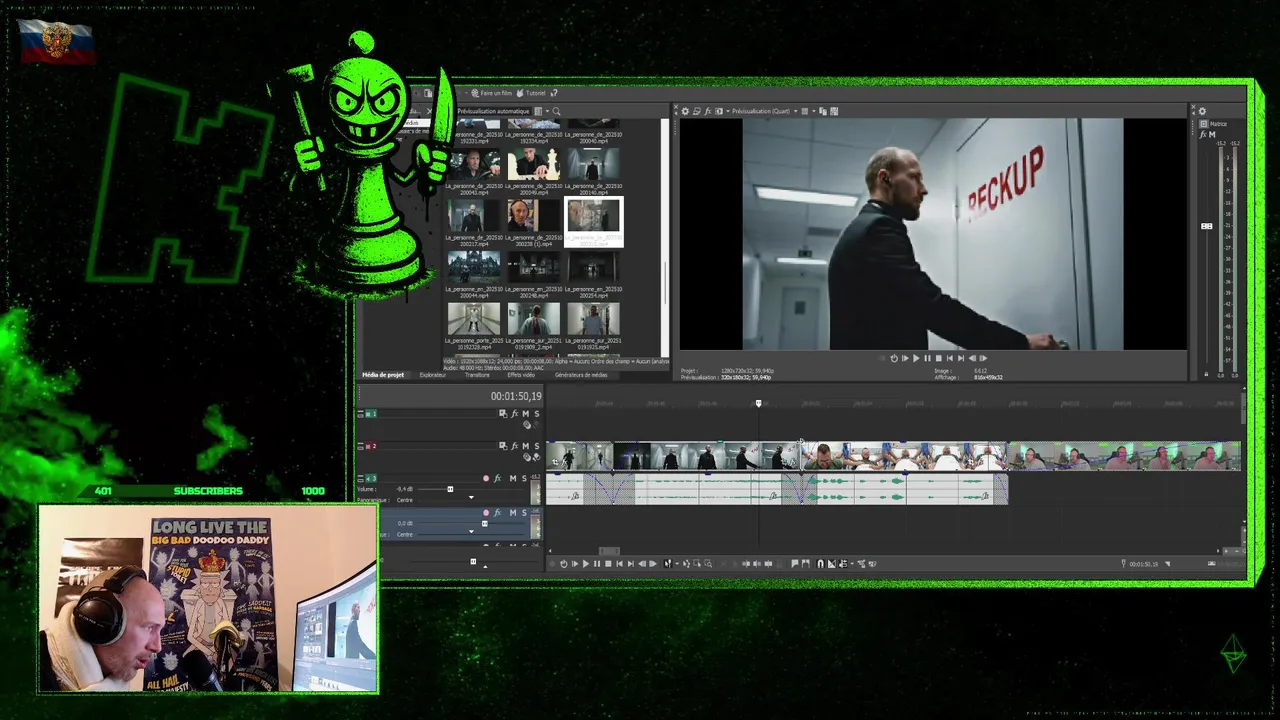
Task: Open track 2 track motion icon
Action: (x=503, y=446)
